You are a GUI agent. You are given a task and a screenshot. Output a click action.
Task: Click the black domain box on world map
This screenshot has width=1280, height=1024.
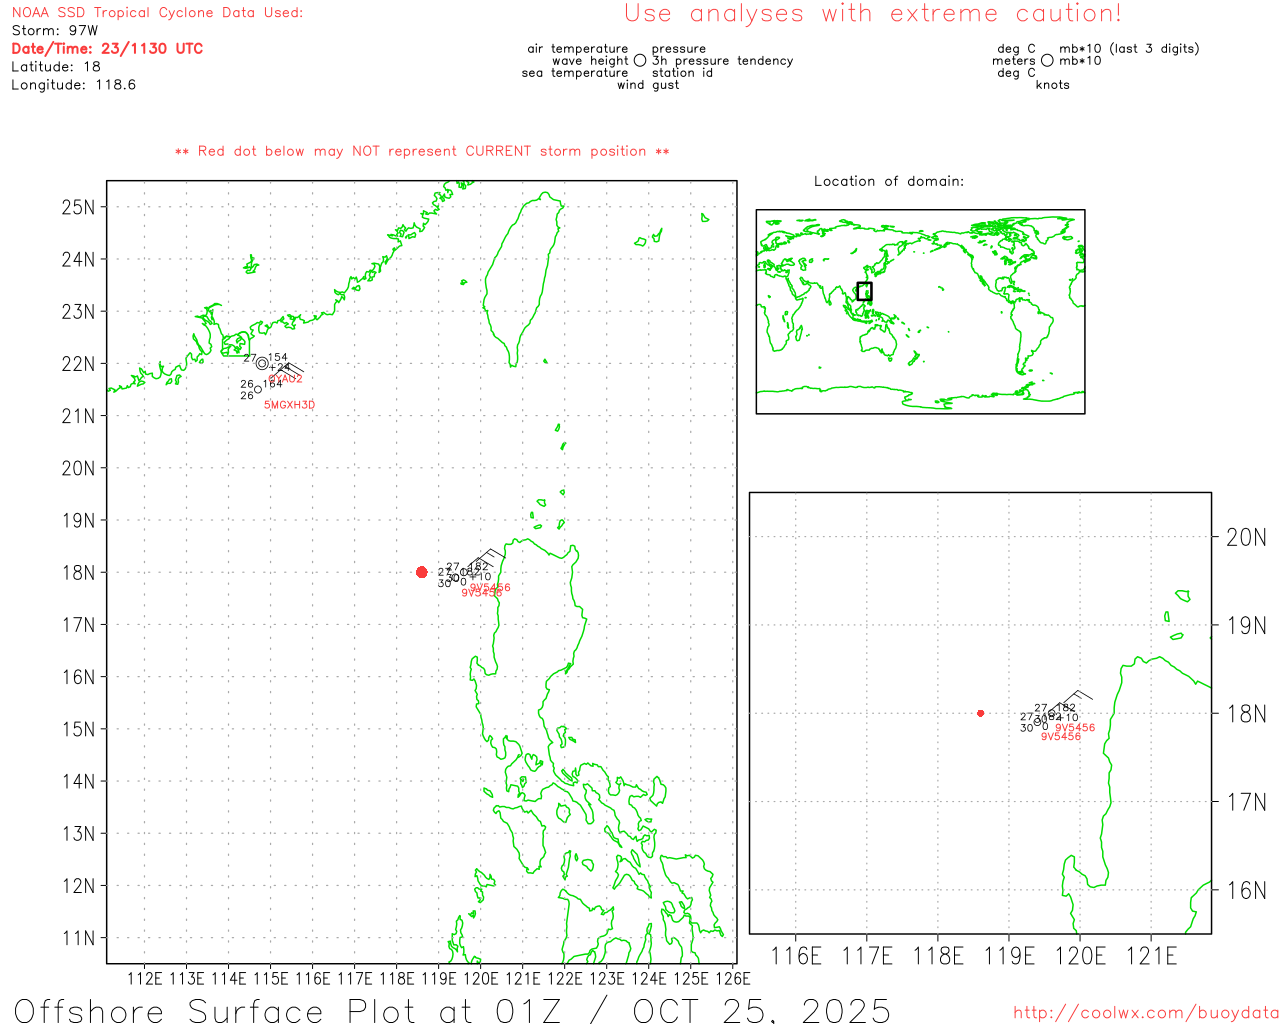[x=864, y=291]
